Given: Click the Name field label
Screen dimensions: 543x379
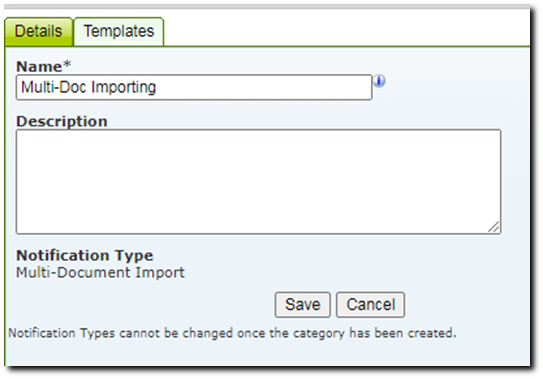Looking at the screenshot, I should [39, 66].
